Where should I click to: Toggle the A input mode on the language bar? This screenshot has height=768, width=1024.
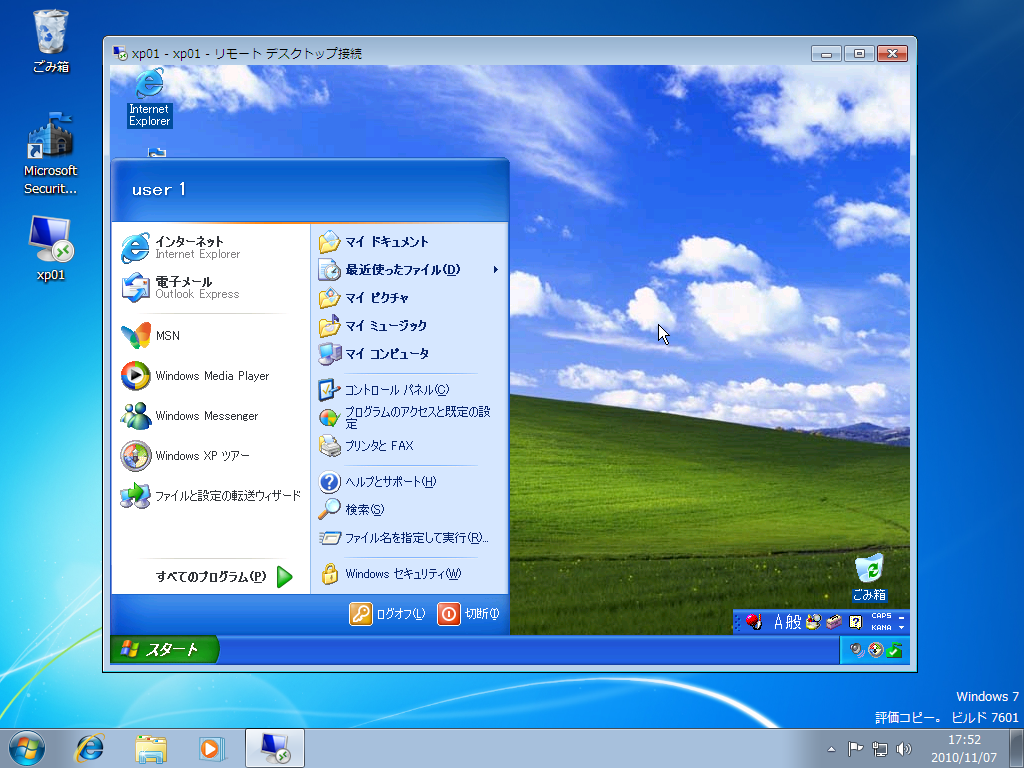point(778,622)
